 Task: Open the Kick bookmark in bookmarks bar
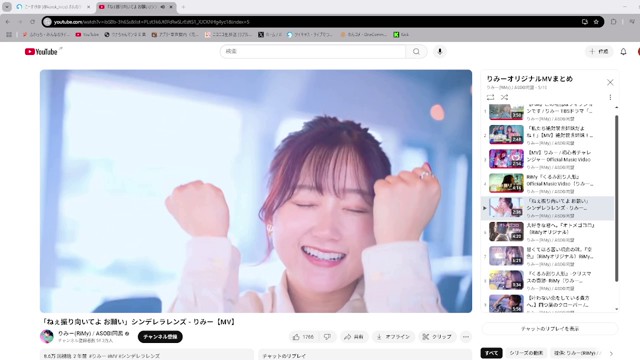(x=401, y=35)
